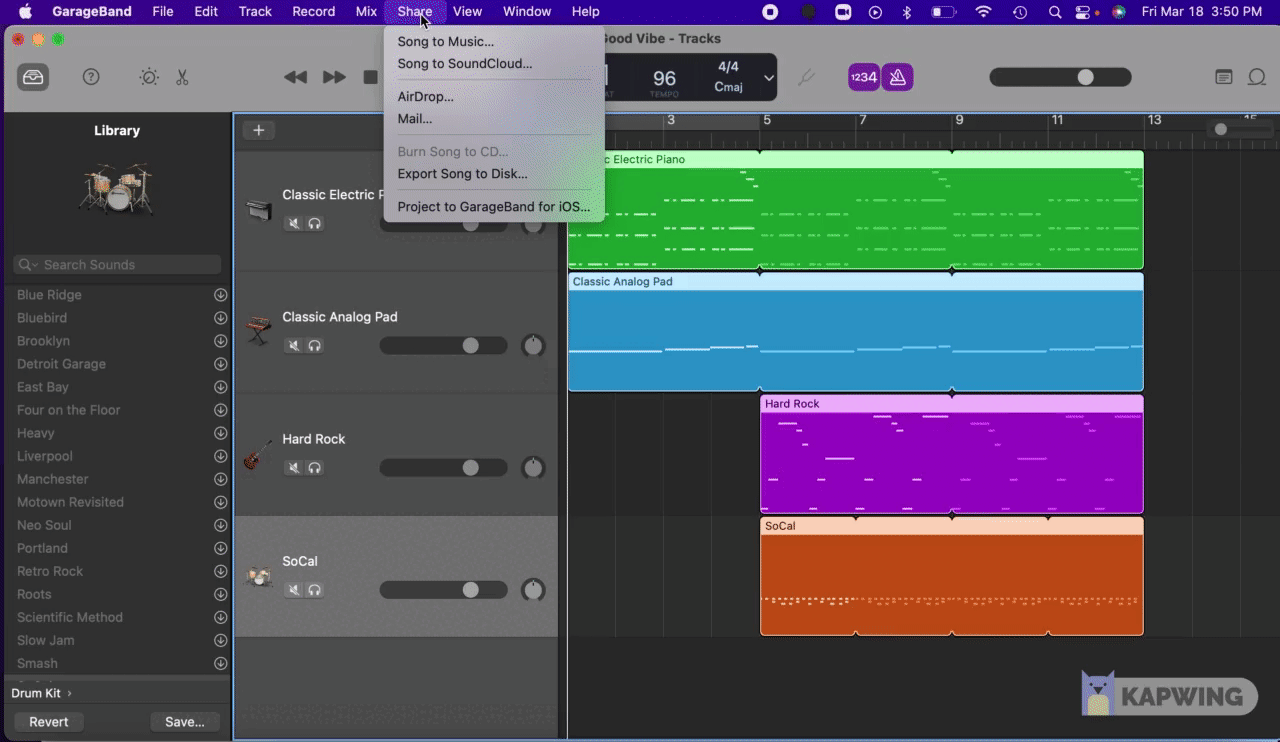The image size is (1280, 742).
Task: Select Liverpool in the sounds list
Action: pos(45,456)
